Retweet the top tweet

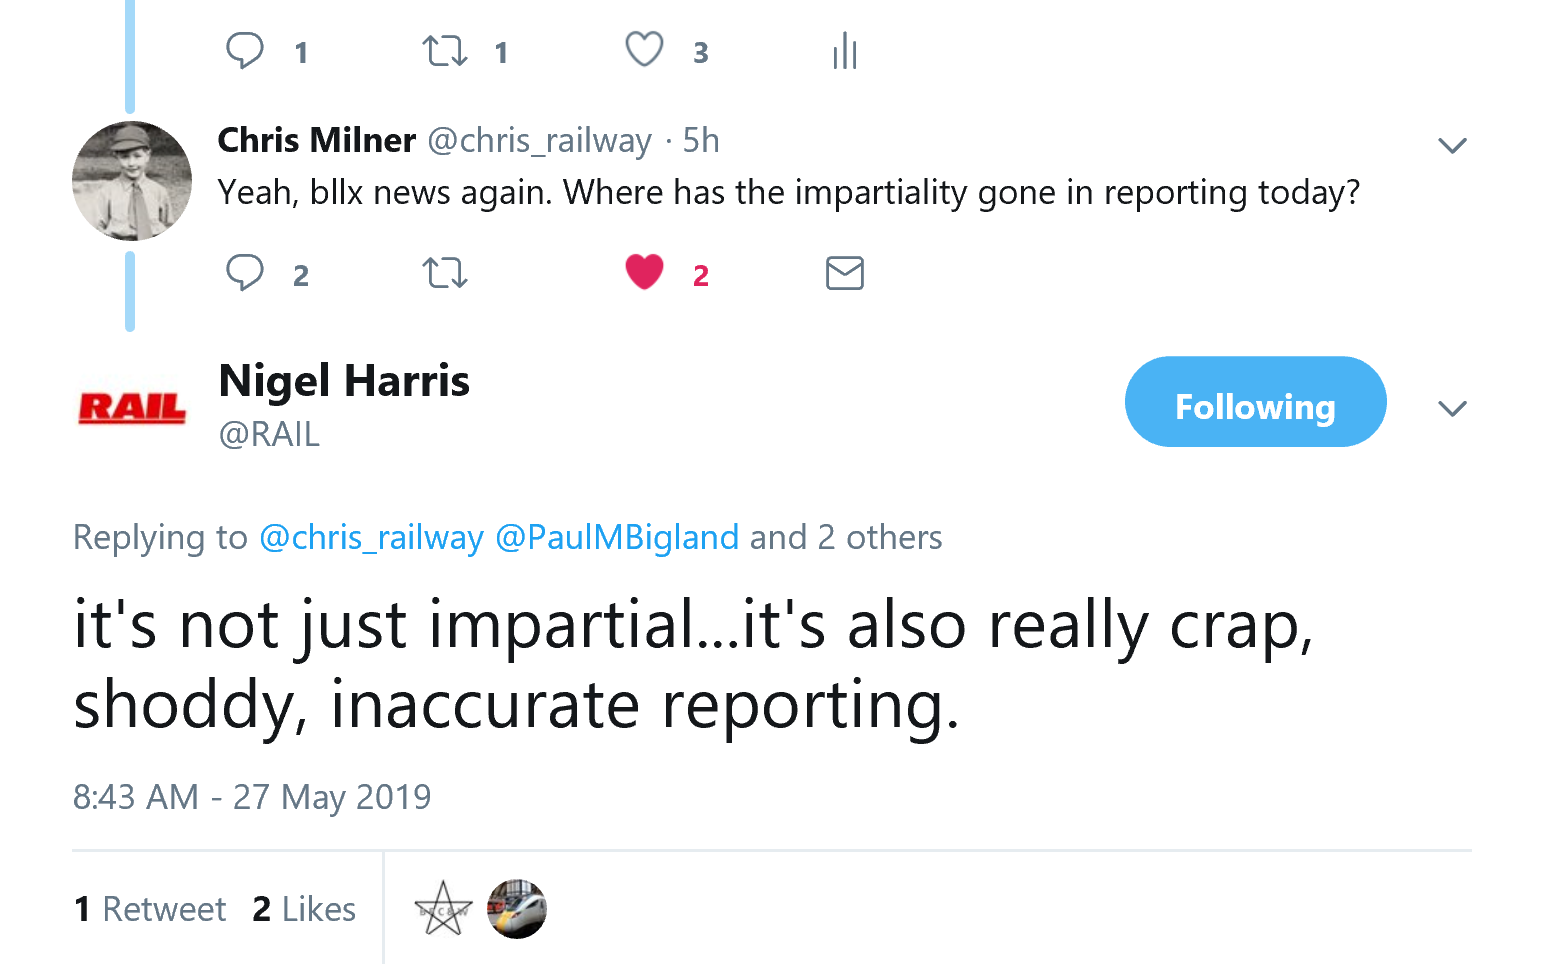[x=445, y=50]
